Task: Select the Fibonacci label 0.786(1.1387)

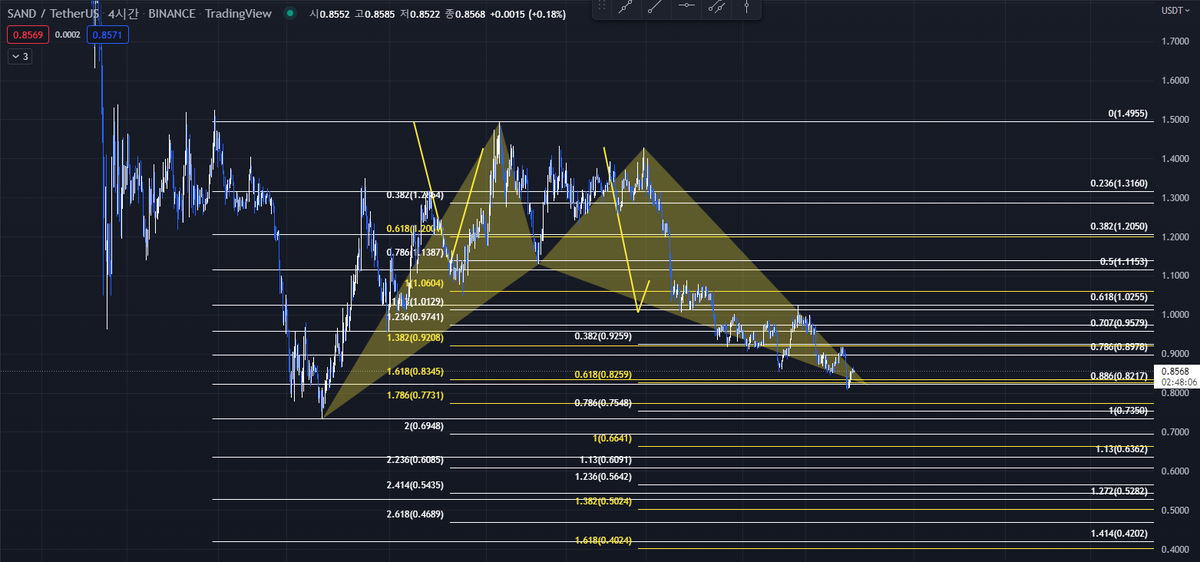Action: 415,253
